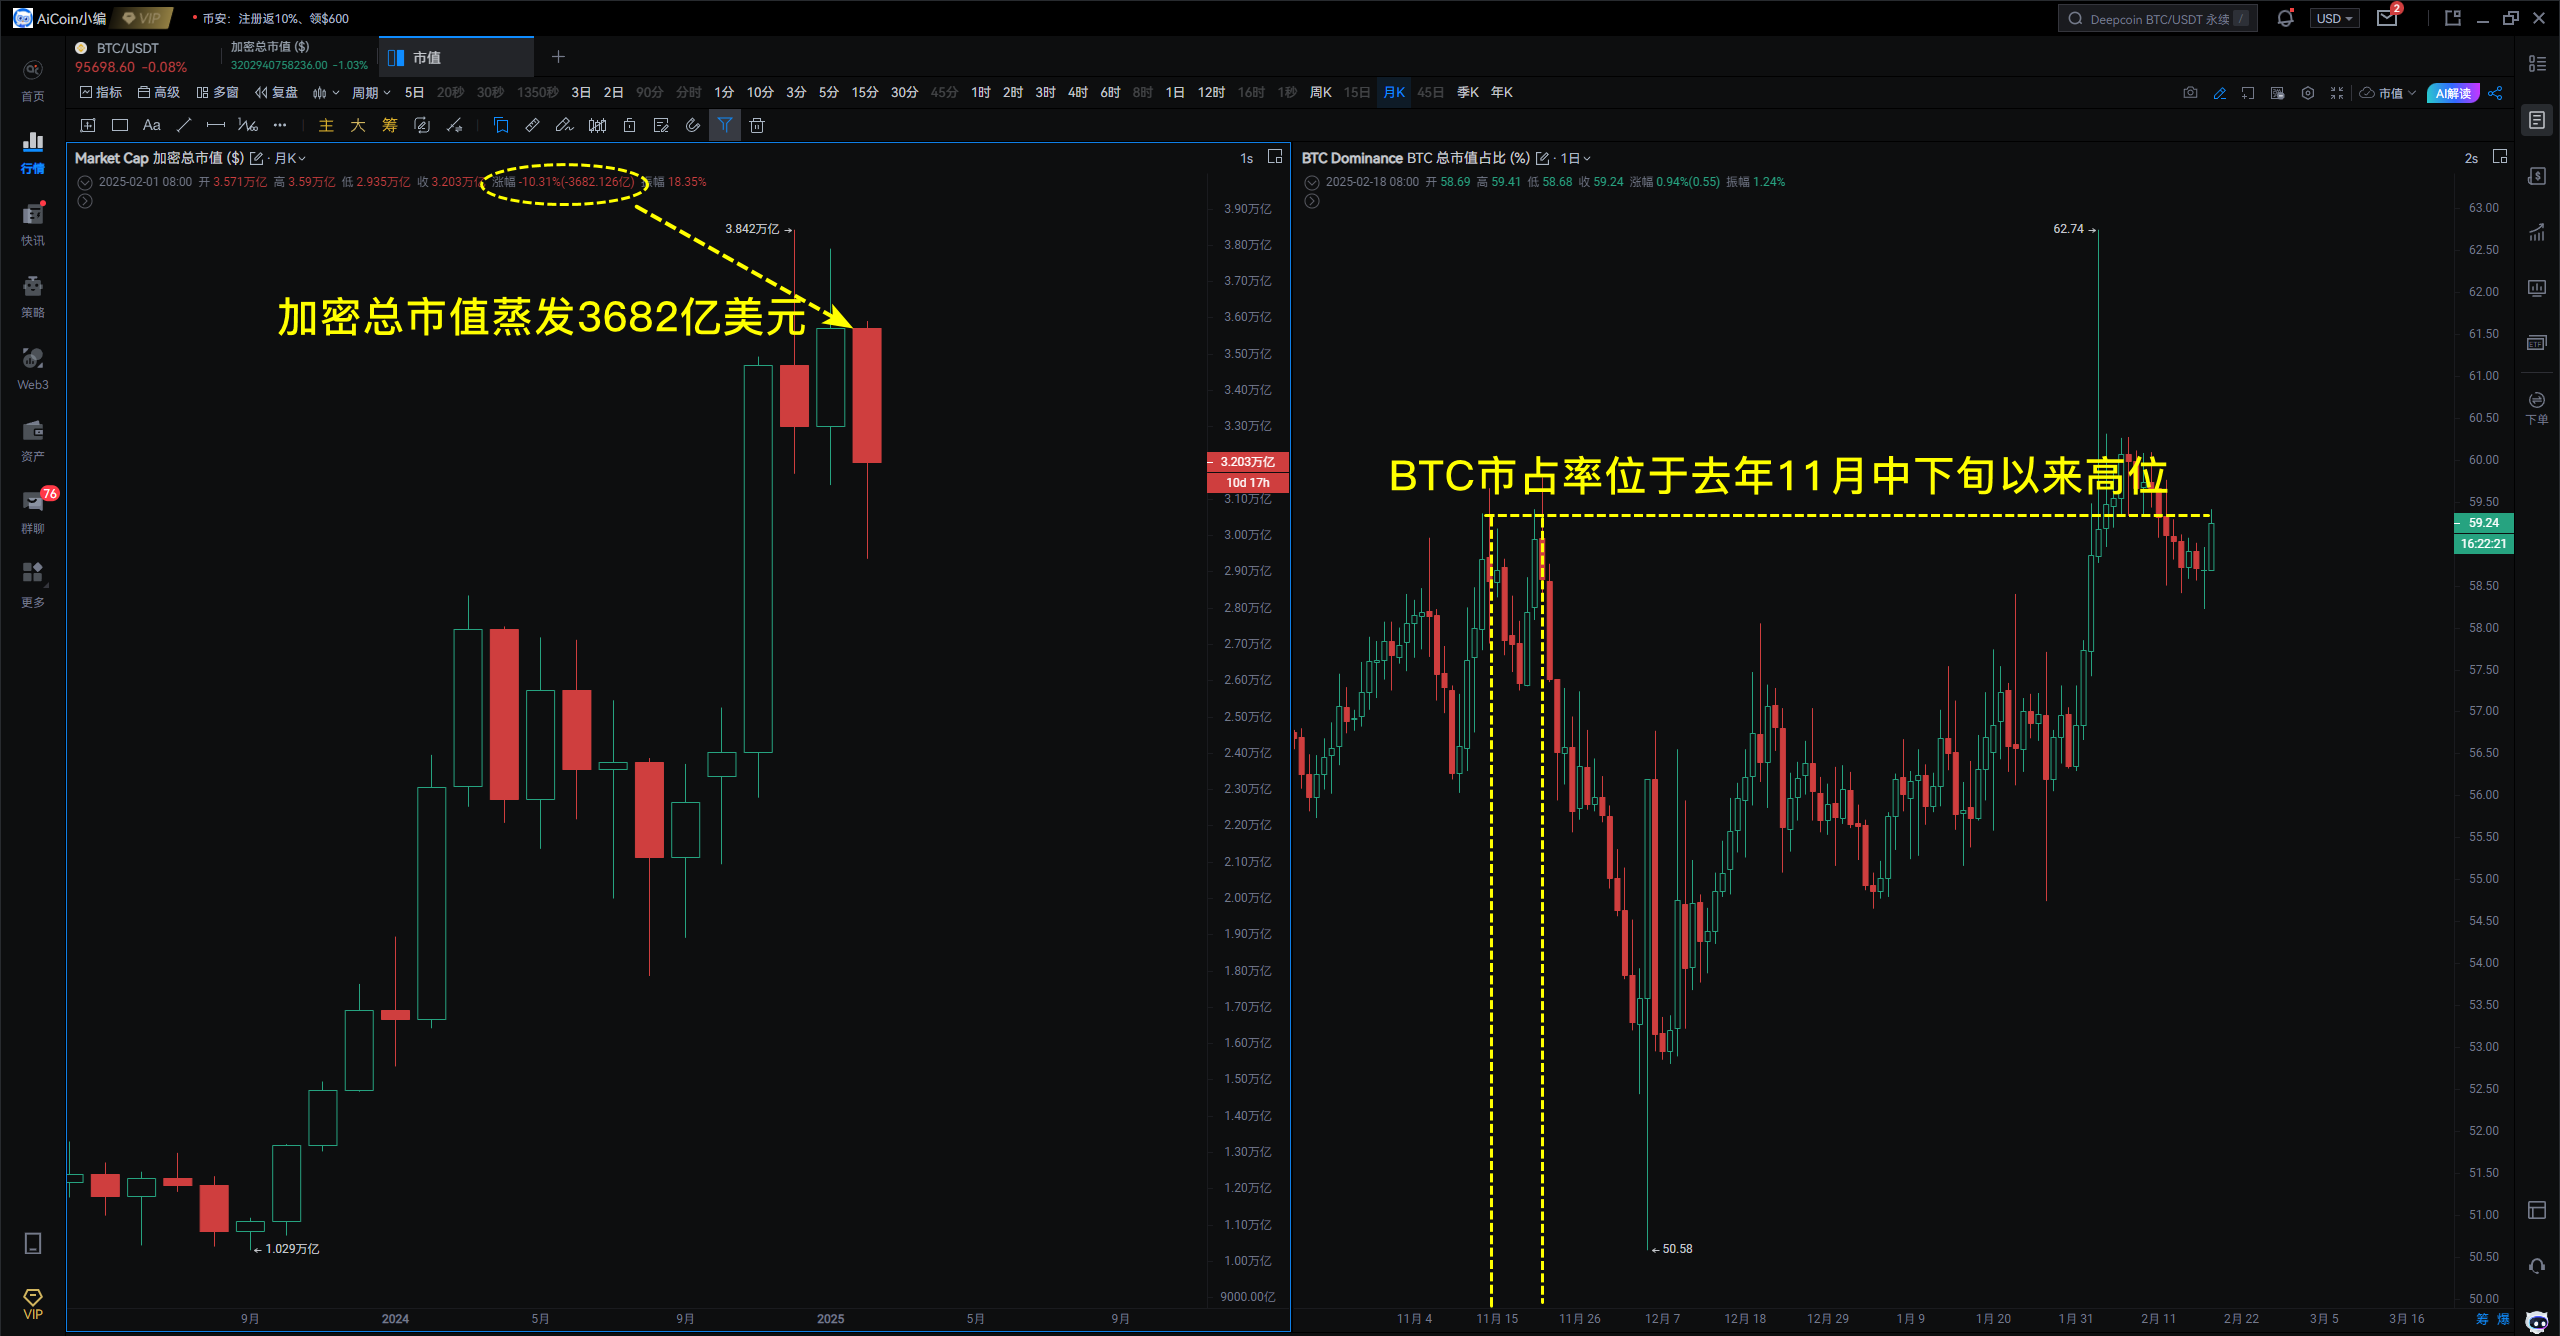This screenshot has width=2560, height=1336.
Task: Select the trend line drawing tool
Action: pyautogui.click(x=184, y=125)
